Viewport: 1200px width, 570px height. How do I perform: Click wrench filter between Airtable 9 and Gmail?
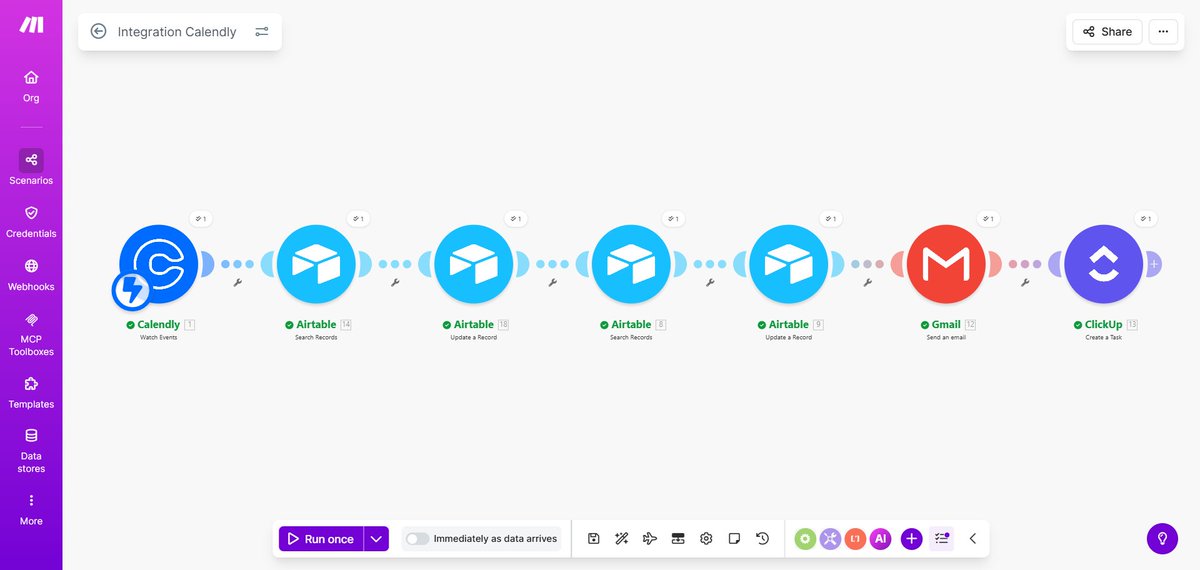coord(867,283)
